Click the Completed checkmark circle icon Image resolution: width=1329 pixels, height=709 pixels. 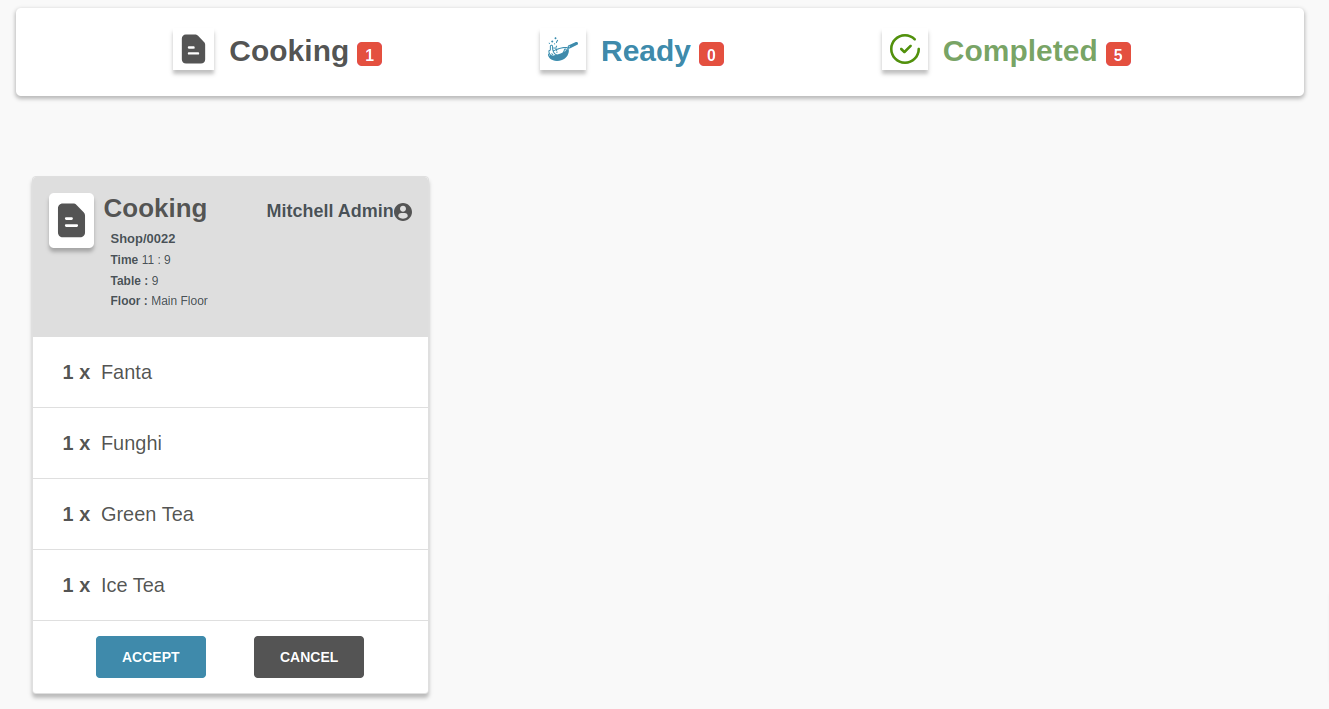(x=905, y=50)
